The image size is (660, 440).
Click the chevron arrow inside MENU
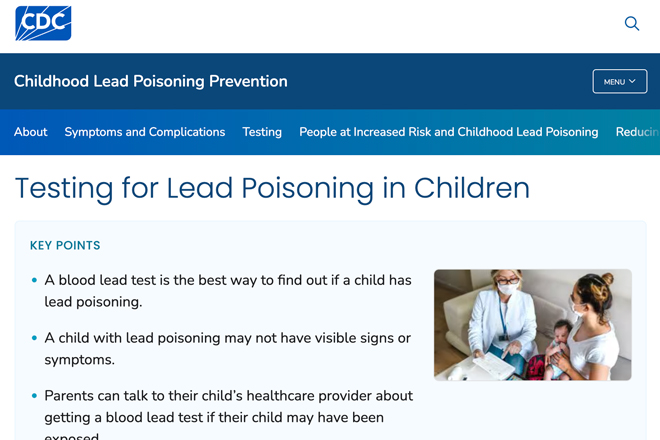coord(632,81)
